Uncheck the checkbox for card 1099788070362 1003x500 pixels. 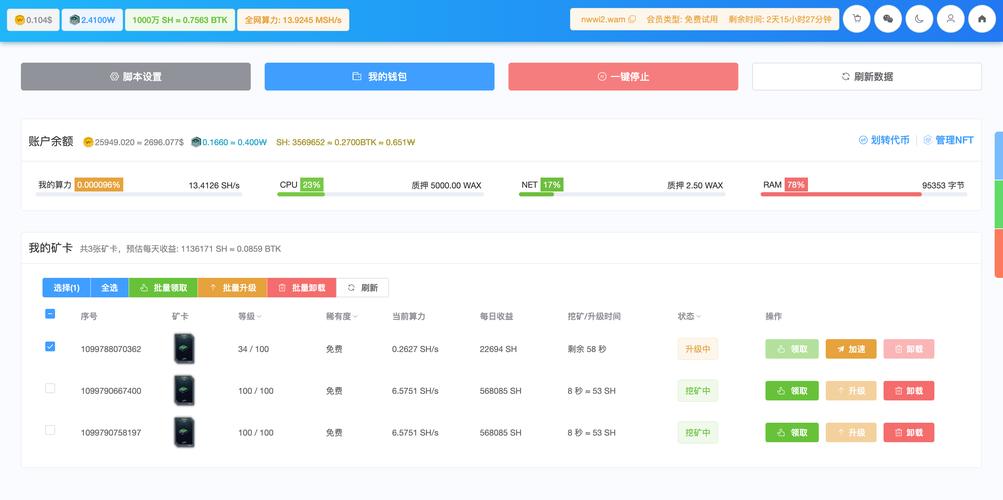coord(50,347)
